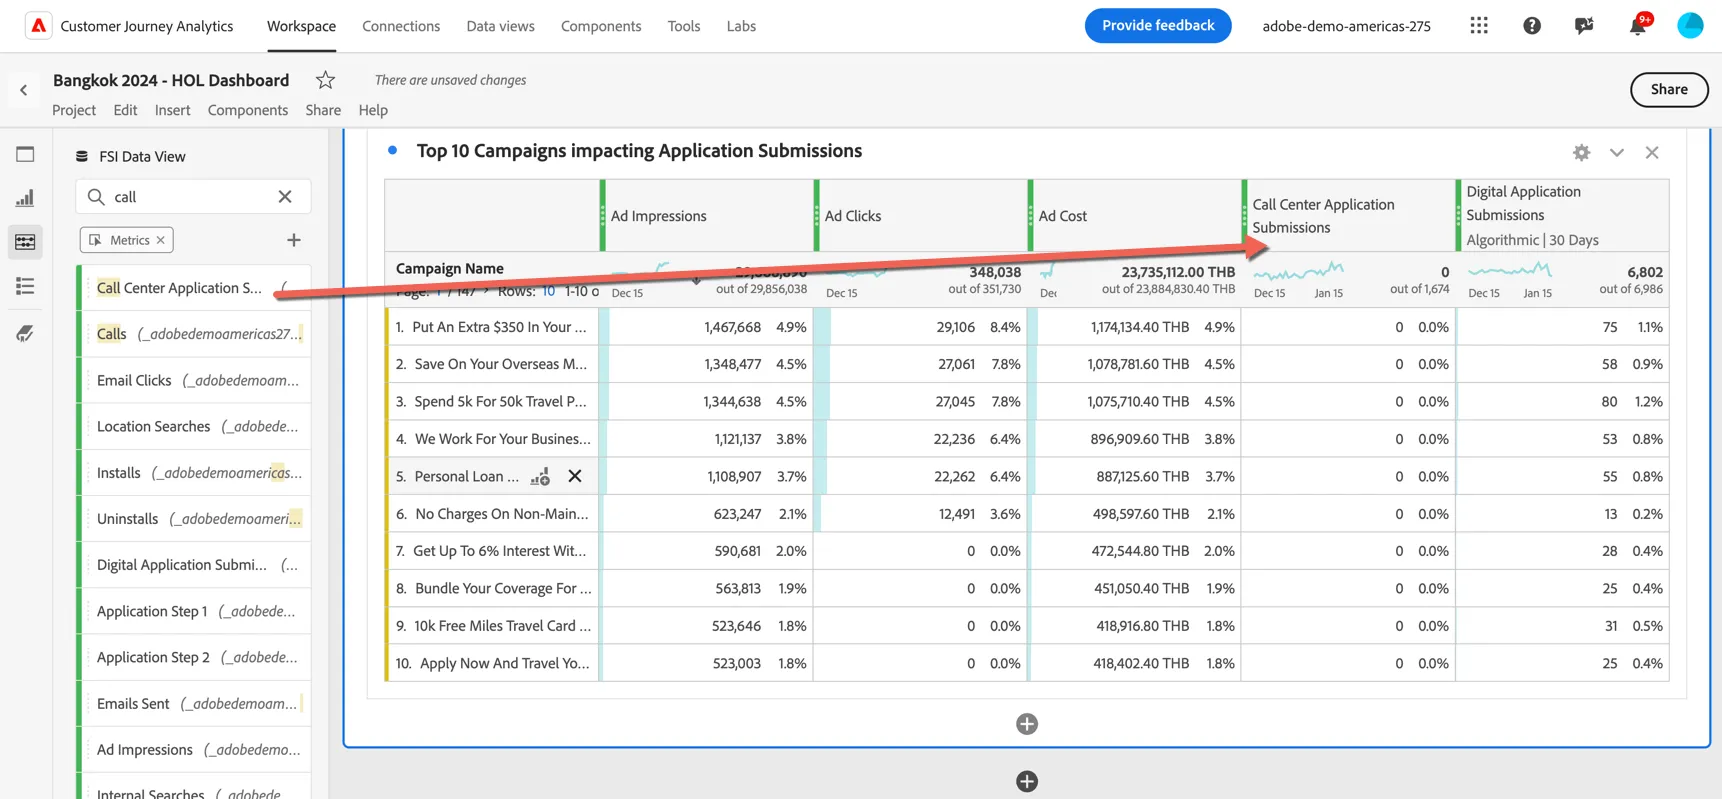Favorite the project with the star icon
This screenshot has width=1722, height=799.
coord(325,80)
